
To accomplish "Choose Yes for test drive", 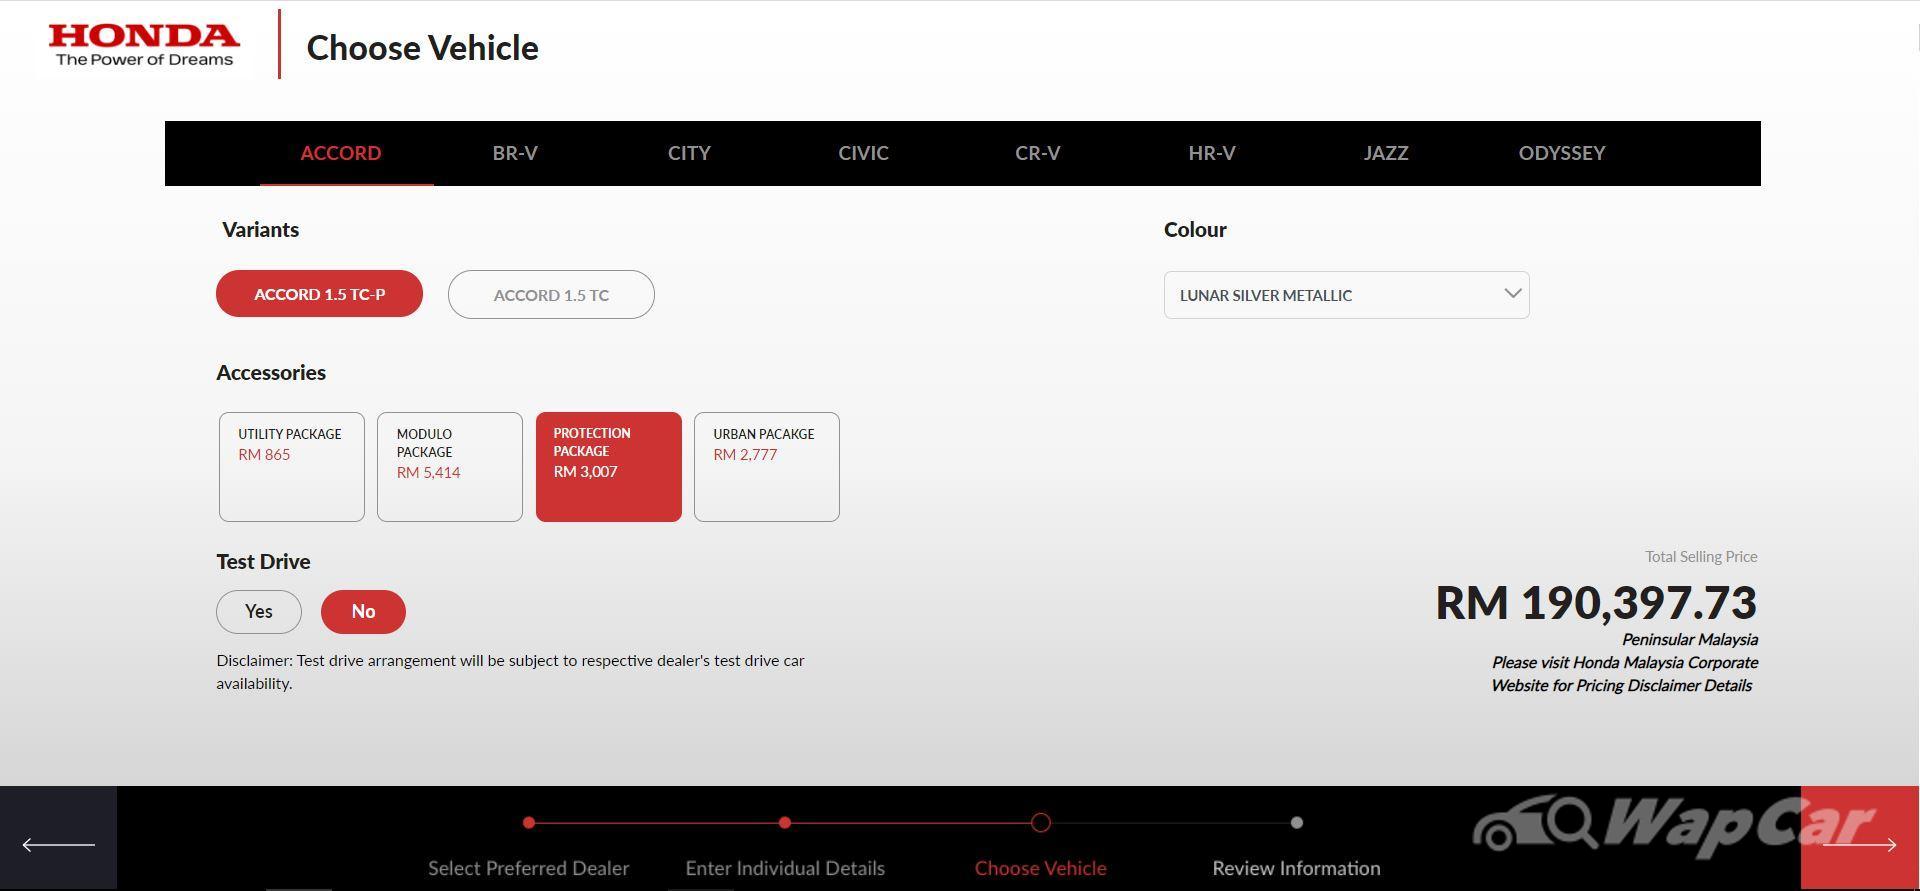I will [x=259, y=612].
